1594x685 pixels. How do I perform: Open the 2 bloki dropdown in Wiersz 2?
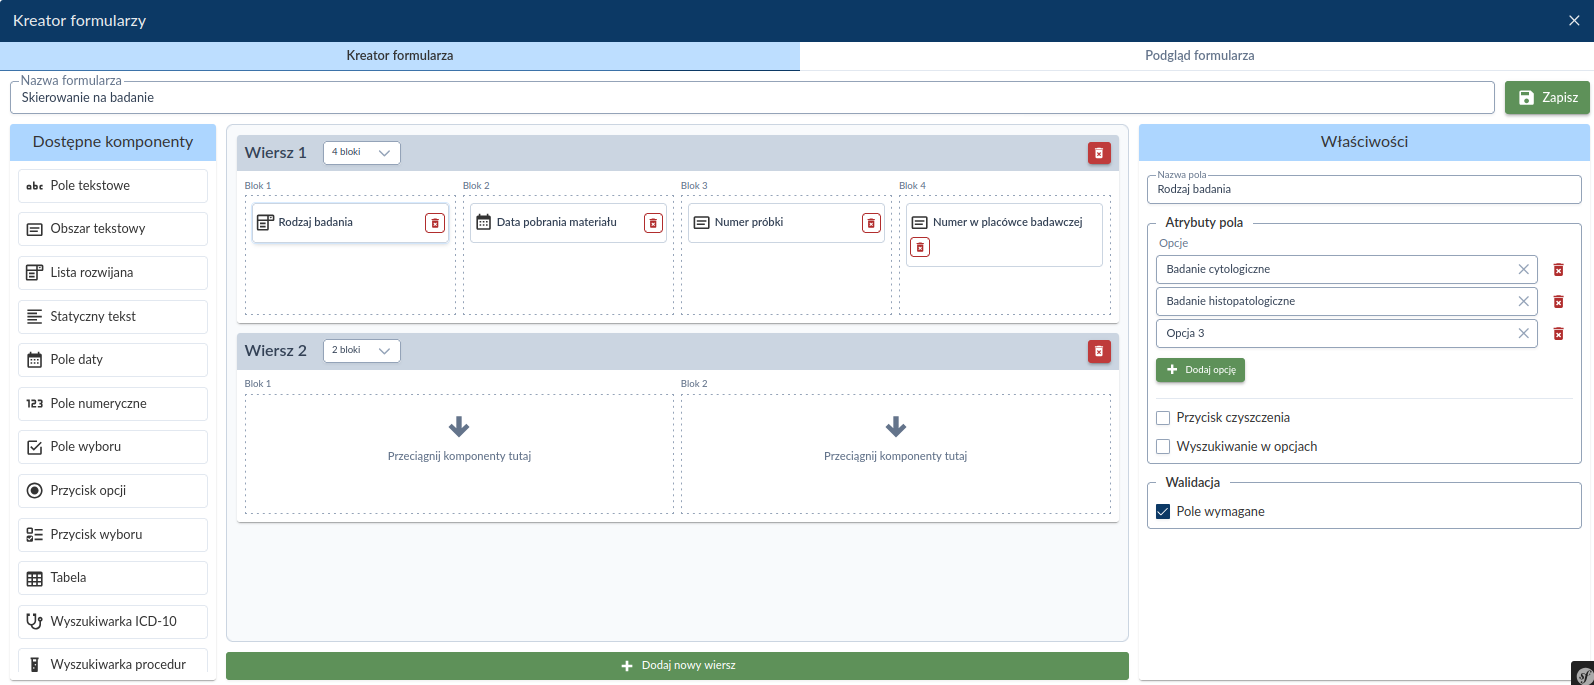361,351
